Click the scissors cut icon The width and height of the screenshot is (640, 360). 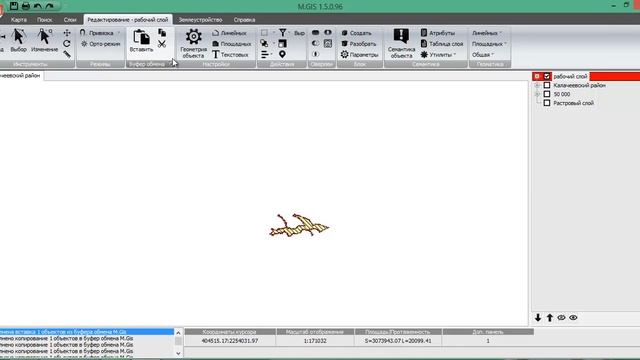[x=162, y=44]
